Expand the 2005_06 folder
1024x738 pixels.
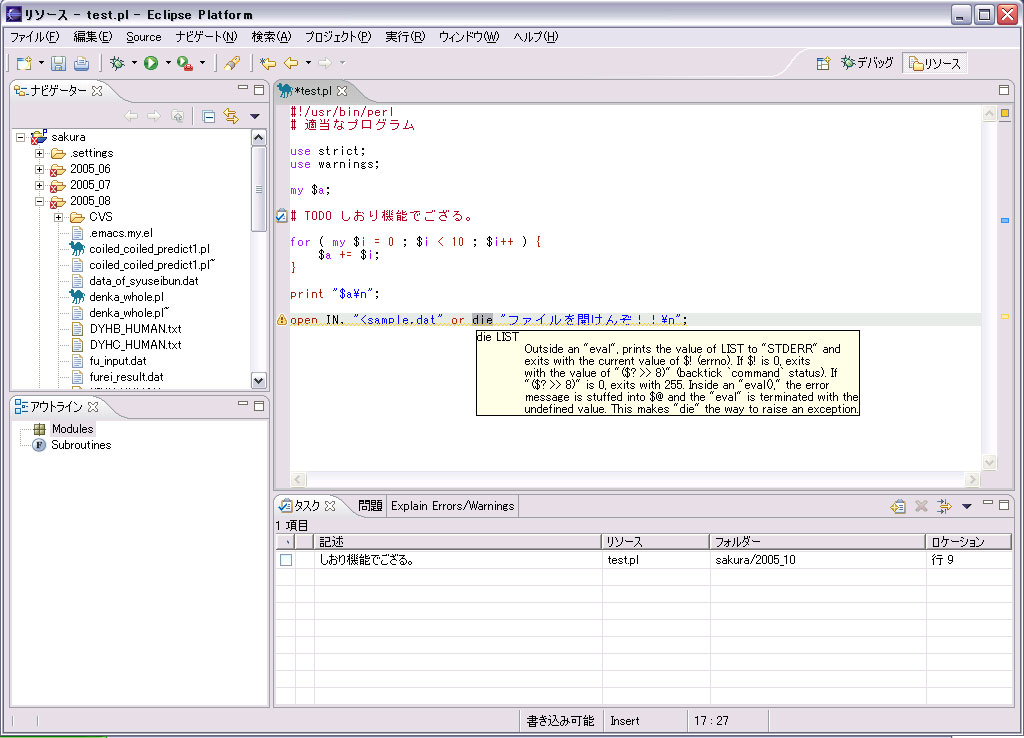coord(40,168)
